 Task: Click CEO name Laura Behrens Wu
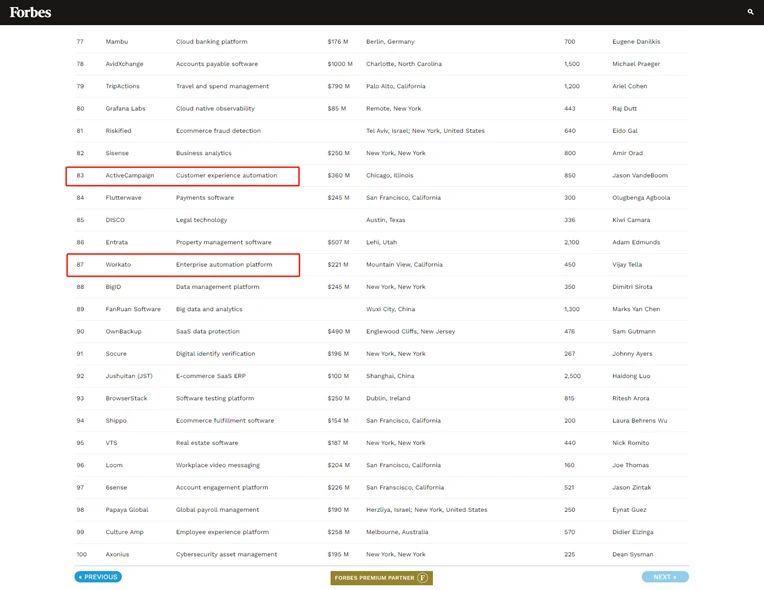(640, 420)
